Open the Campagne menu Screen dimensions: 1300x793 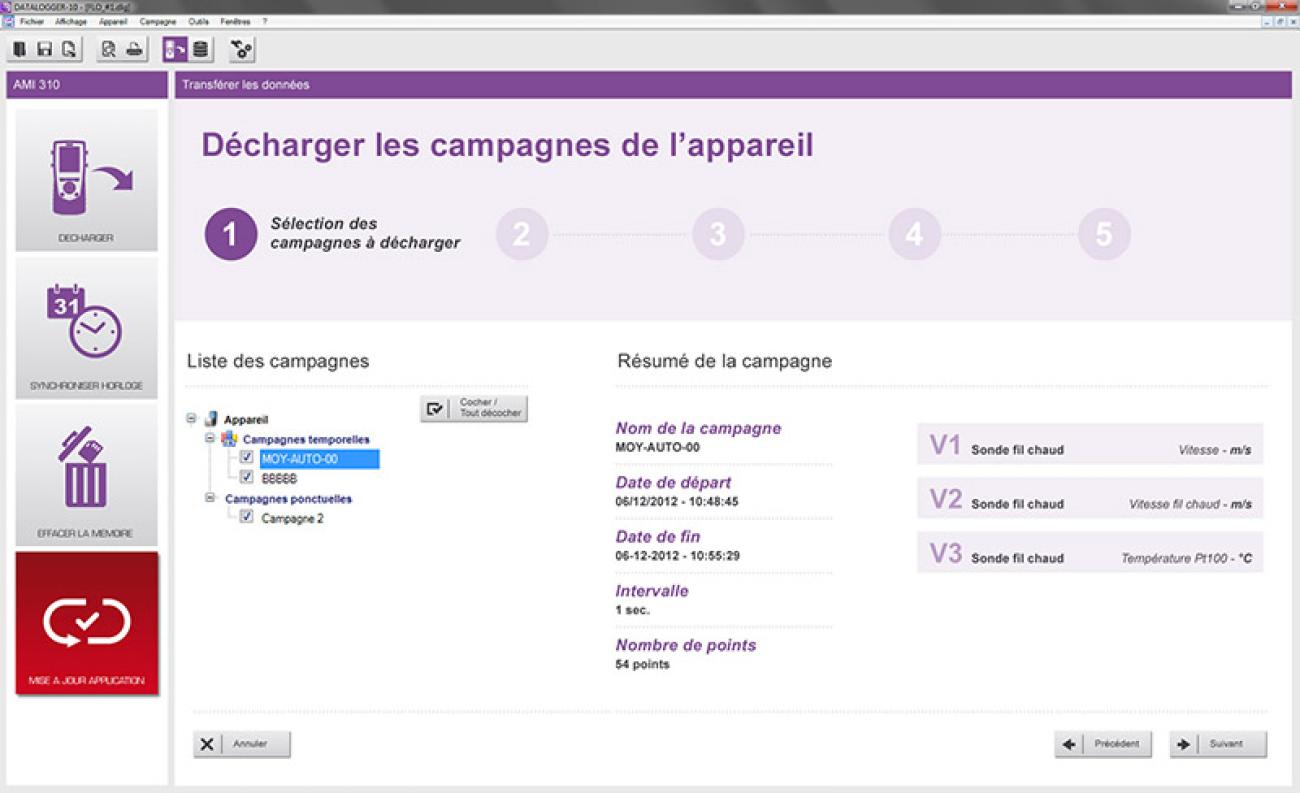point(157,21)
